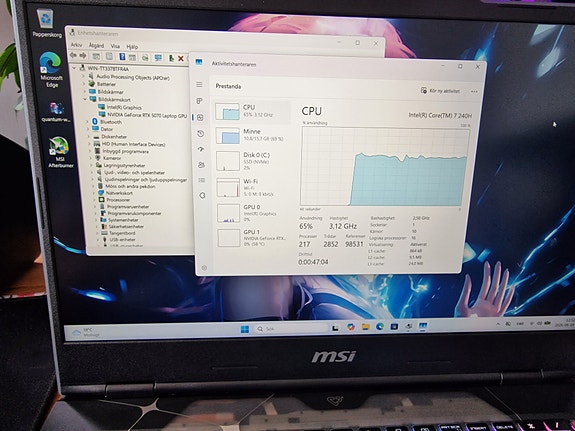Screen dimensions: 575x431
Task: Show hidden system tray icons chevron
Action: 498,324
